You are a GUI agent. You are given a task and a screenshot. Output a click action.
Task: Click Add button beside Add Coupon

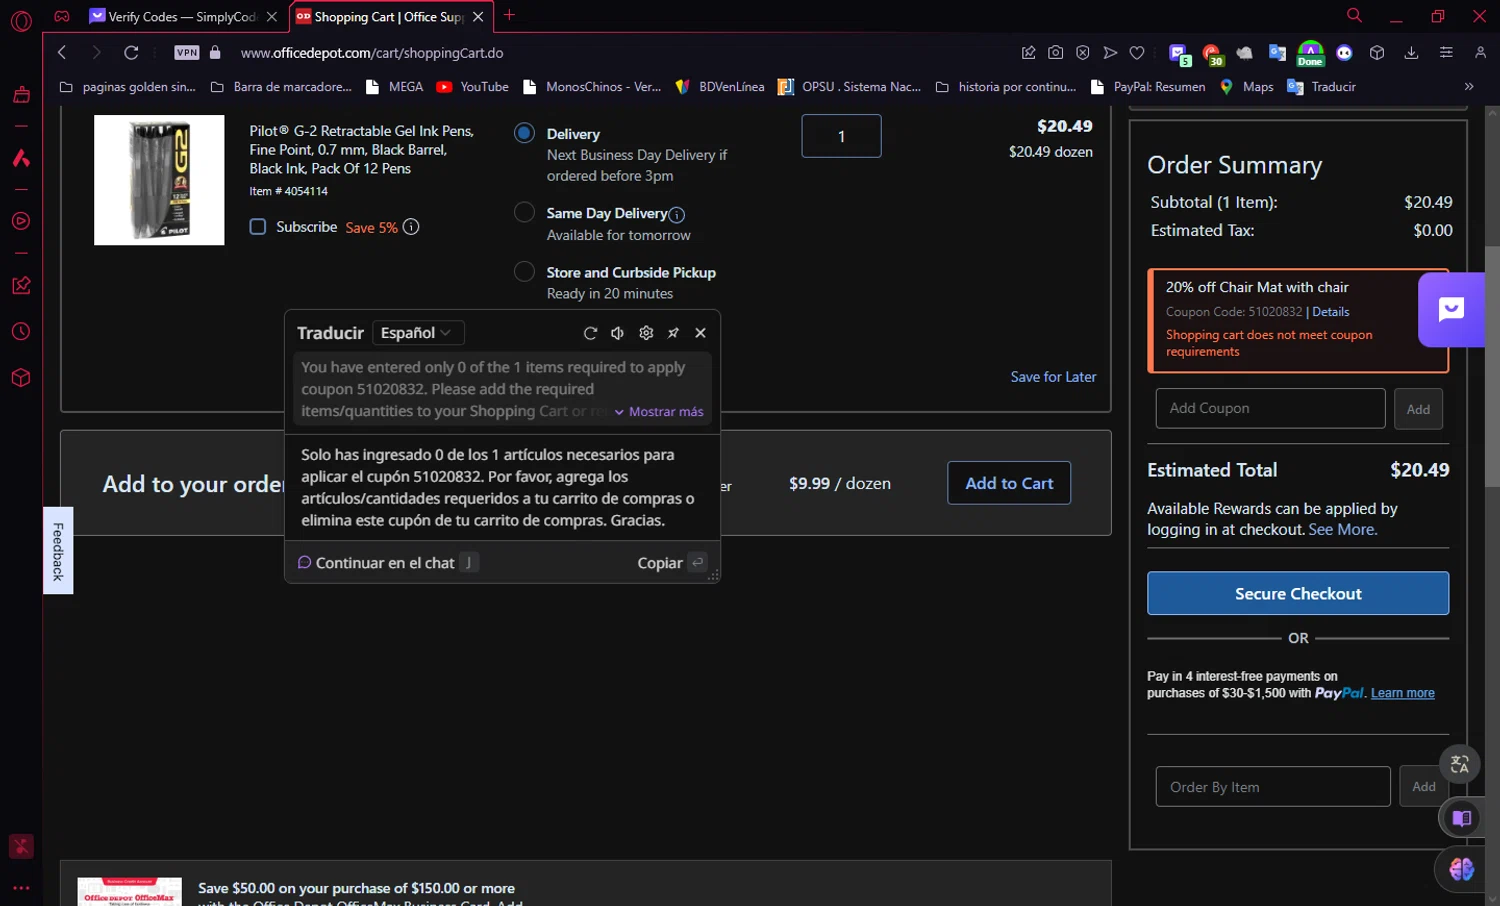pos(1418,409)
